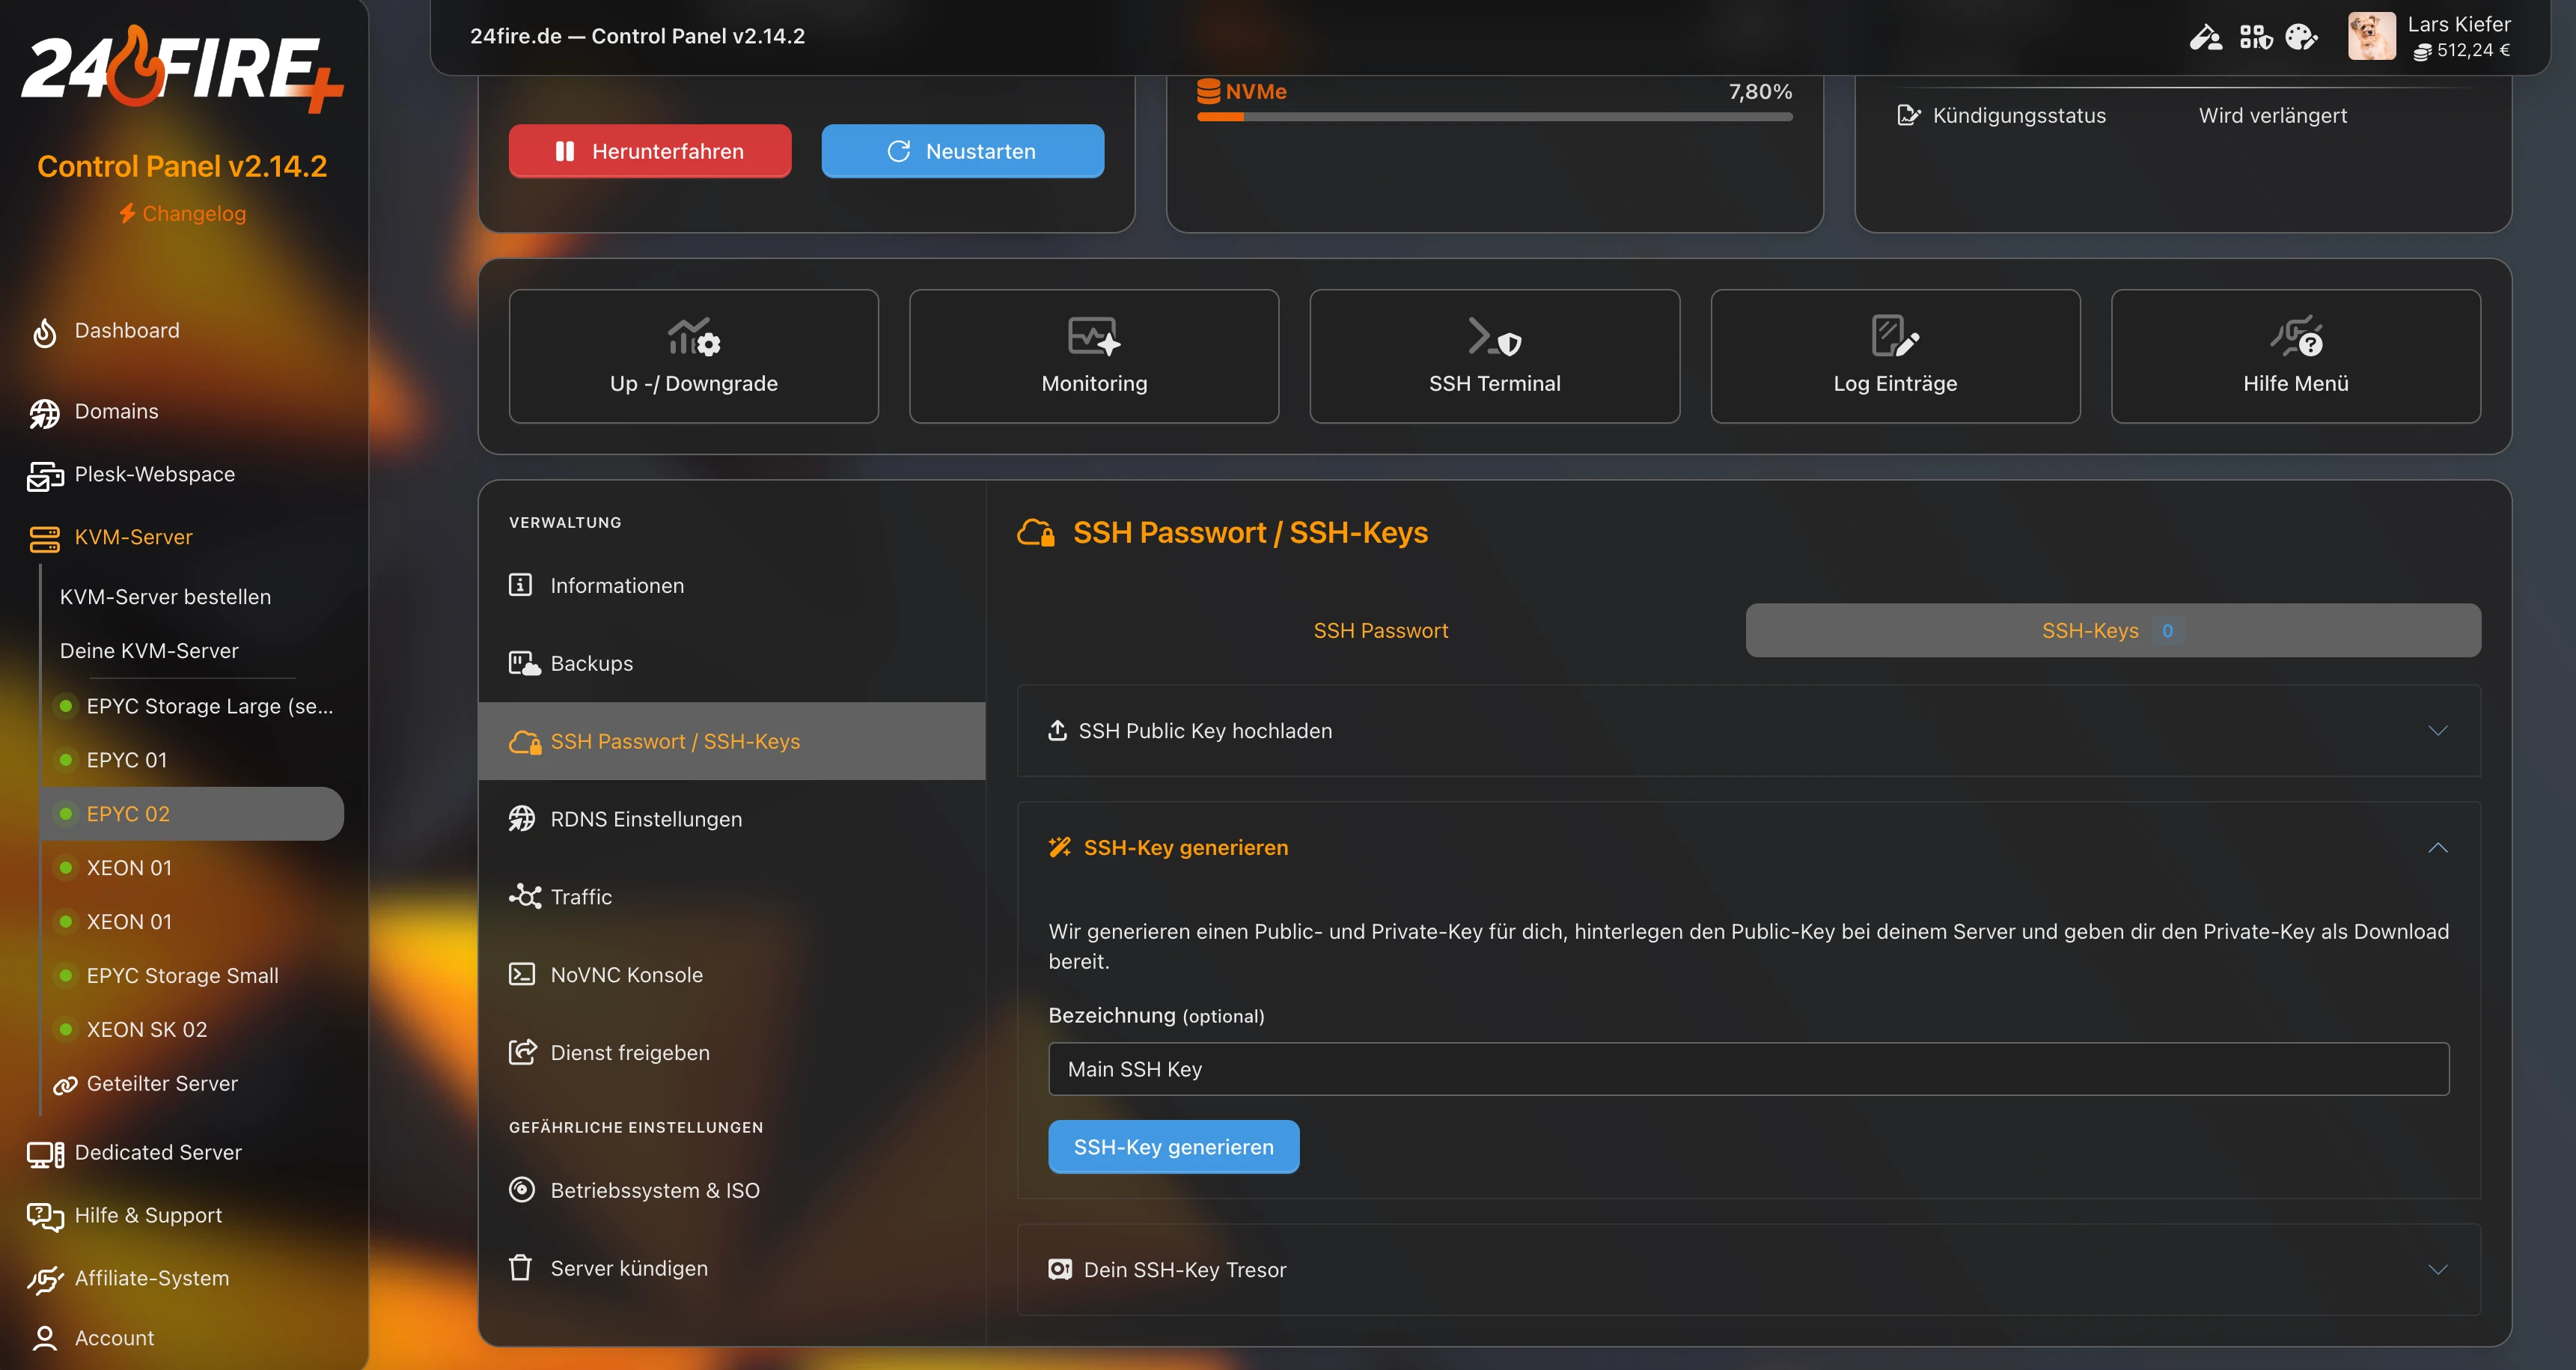The height and width of the screenshot is (1370, 2576).
Task: Open Server kündigen
Action: 732,1269
